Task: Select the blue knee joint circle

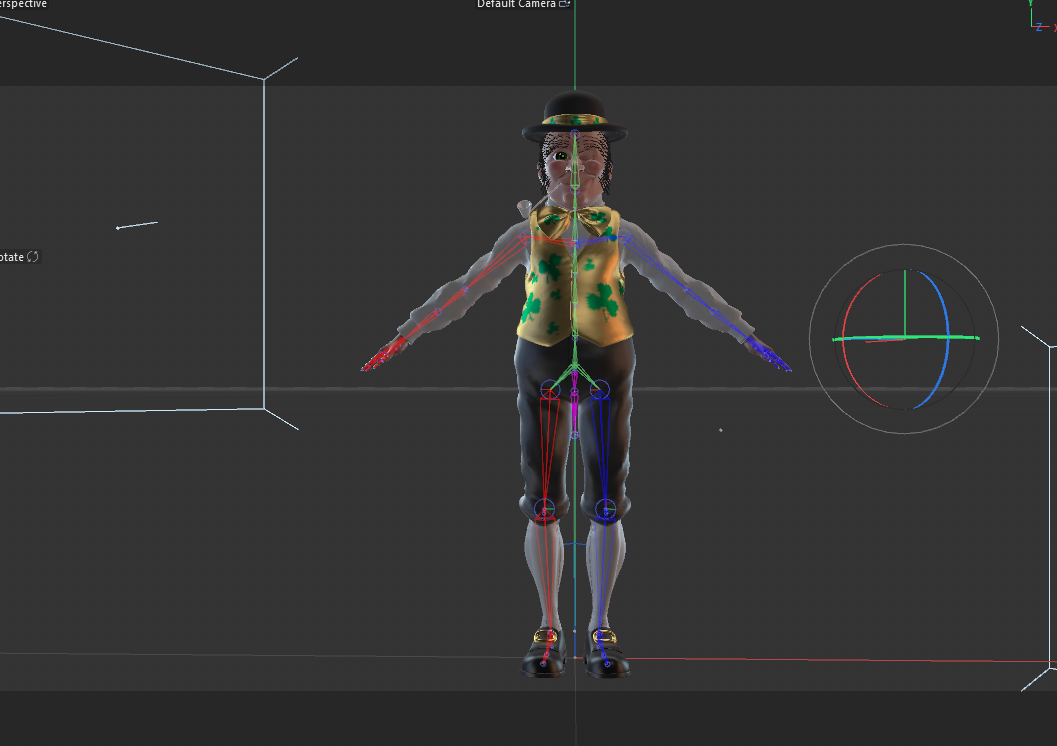Action: point(606,509)
